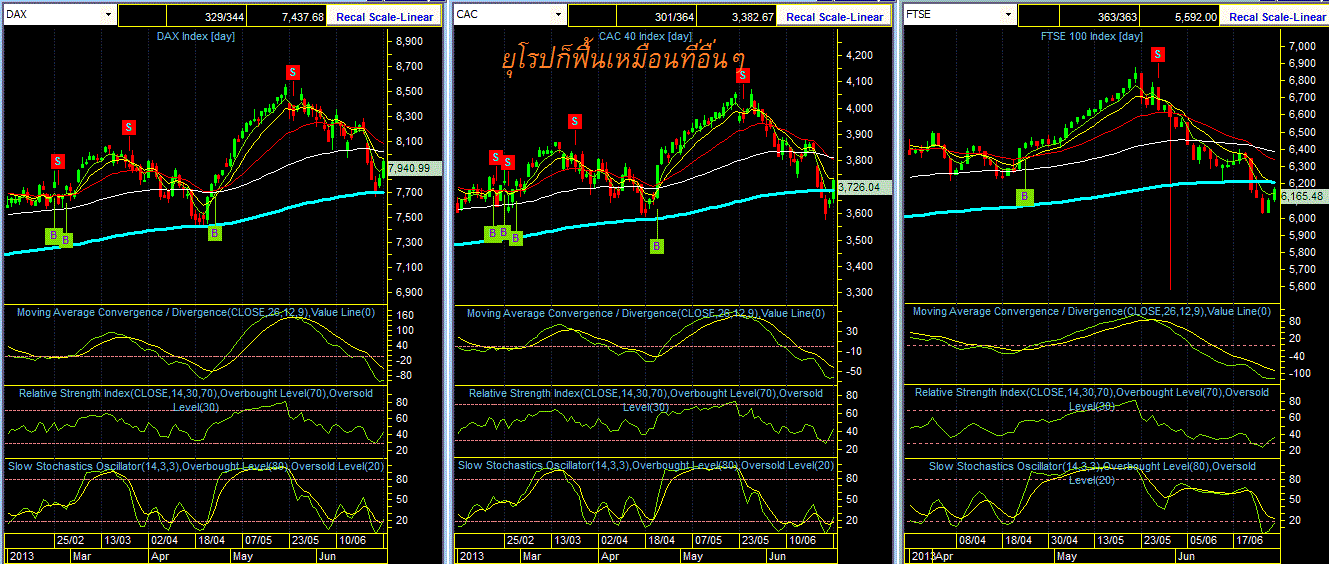Click CAC sell marker S above 13/03
Screen dimensions: 1329x564
point(575,122)
